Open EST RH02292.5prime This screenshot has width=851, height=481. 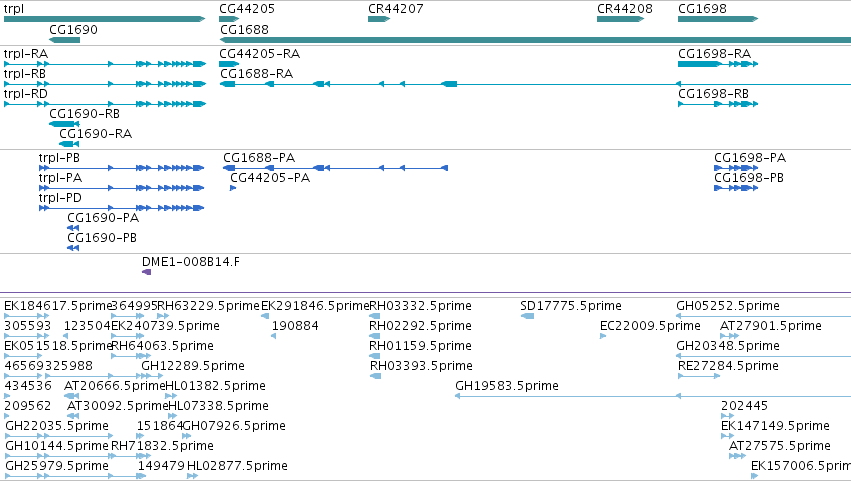[374, 336]
